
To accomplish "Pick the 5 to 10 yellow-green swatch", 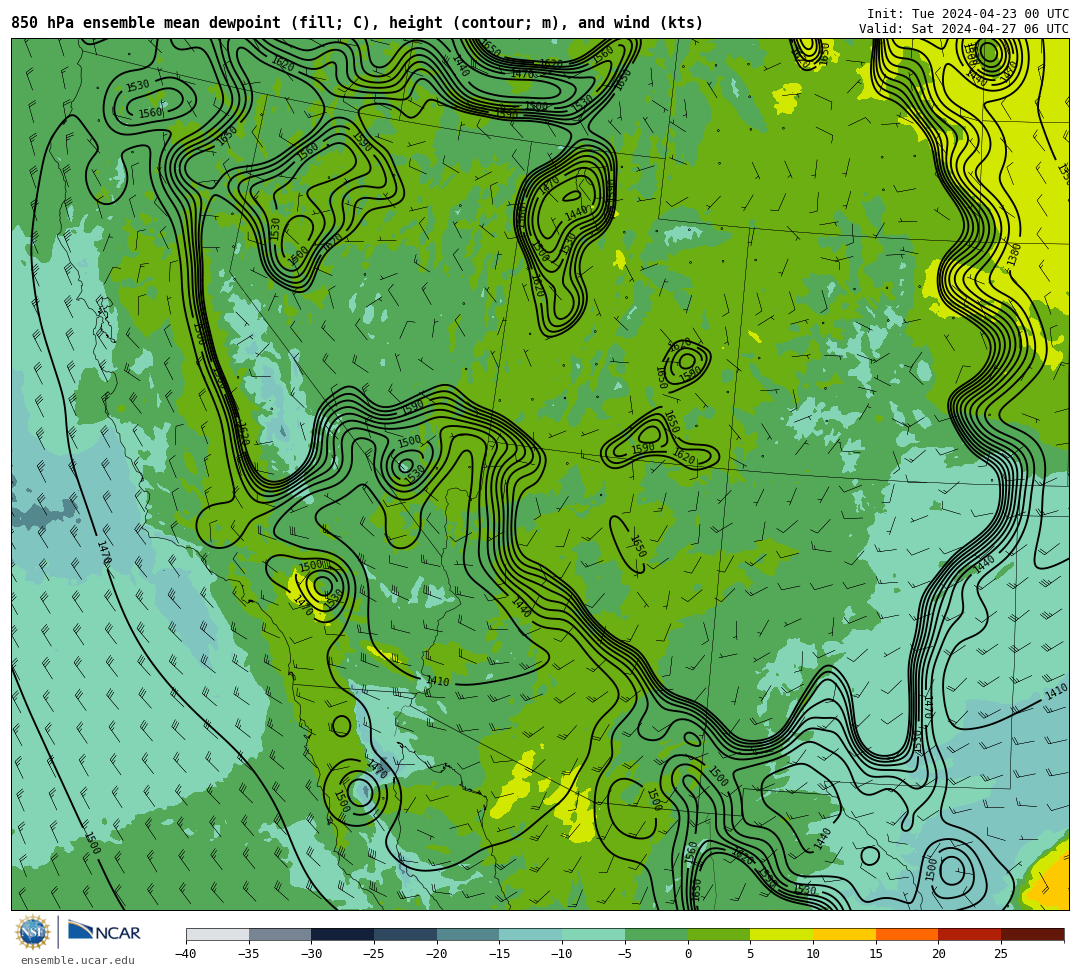I will coord(782,934).
